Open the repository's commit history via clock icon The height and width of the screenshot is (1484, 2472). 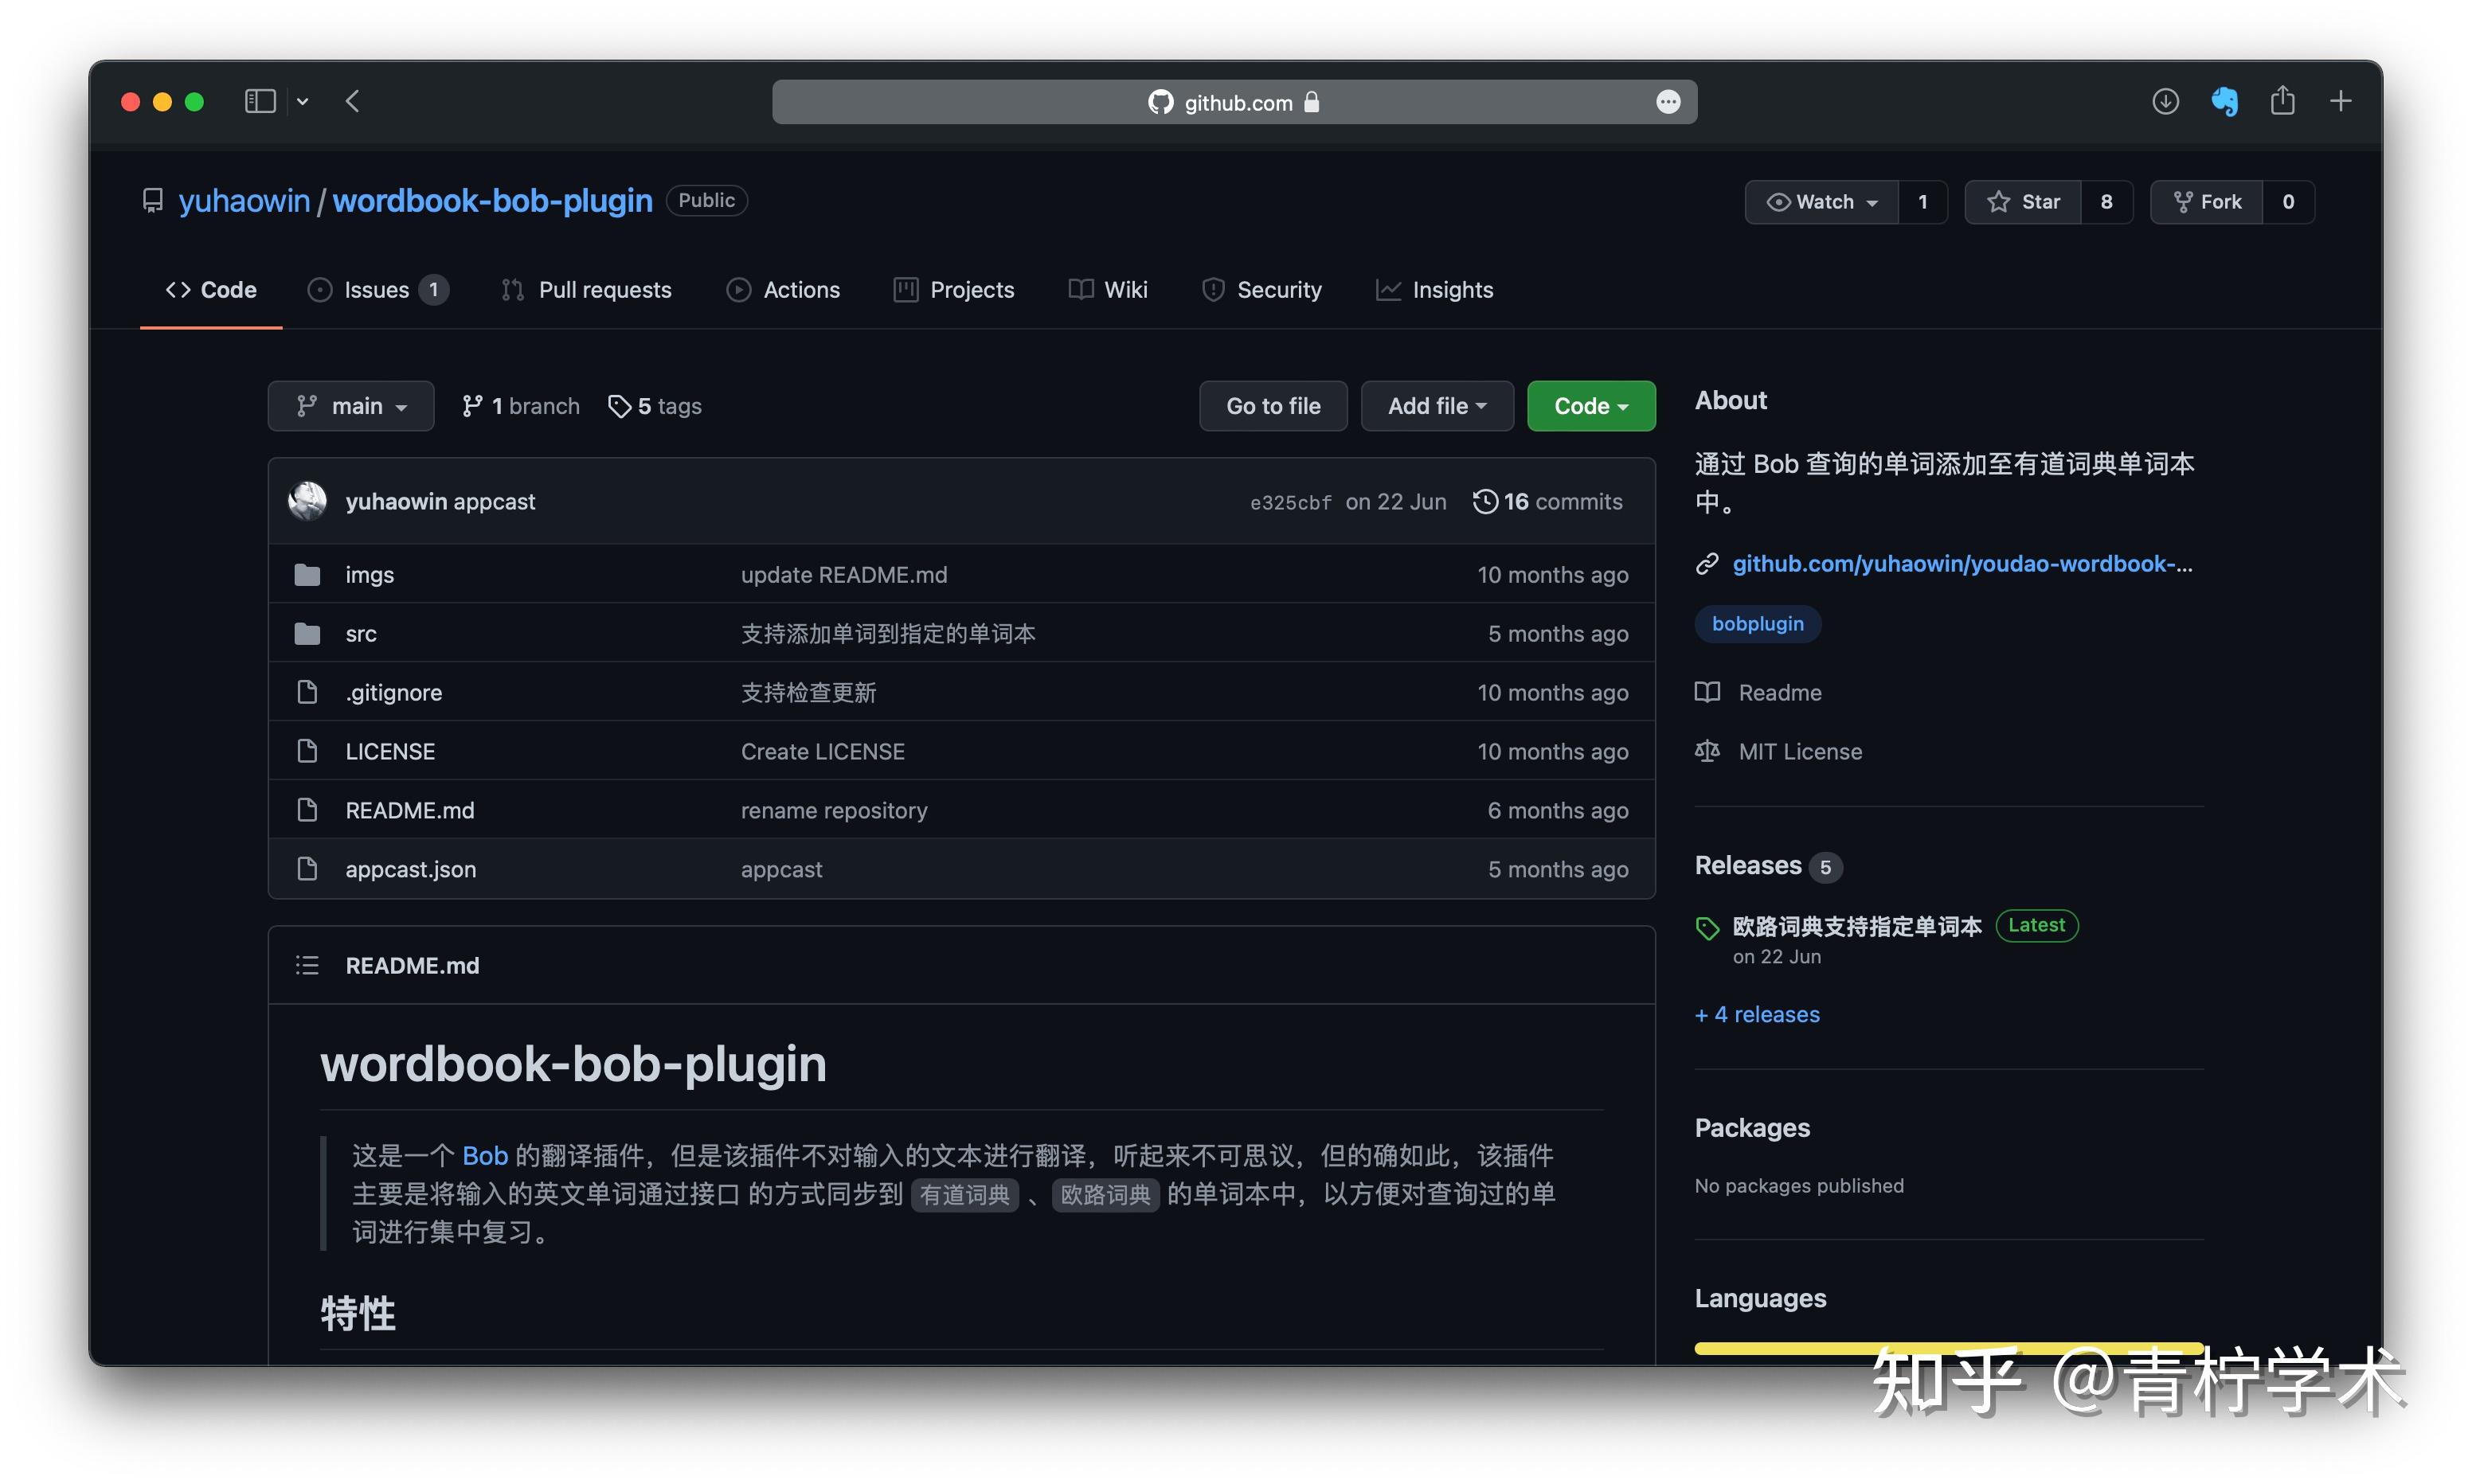tap(1486, 501)
